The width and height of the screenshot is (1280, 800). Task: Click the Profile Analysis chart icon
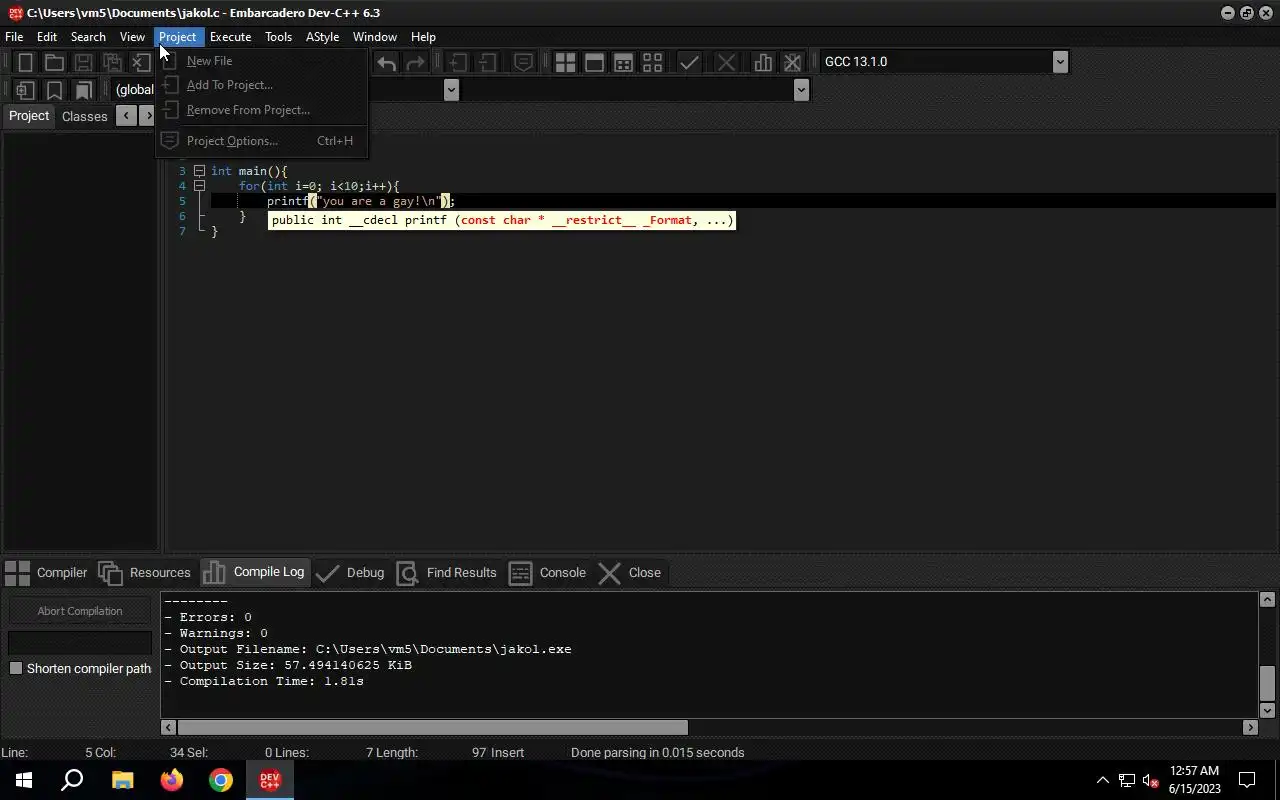(x=763, y=62)
